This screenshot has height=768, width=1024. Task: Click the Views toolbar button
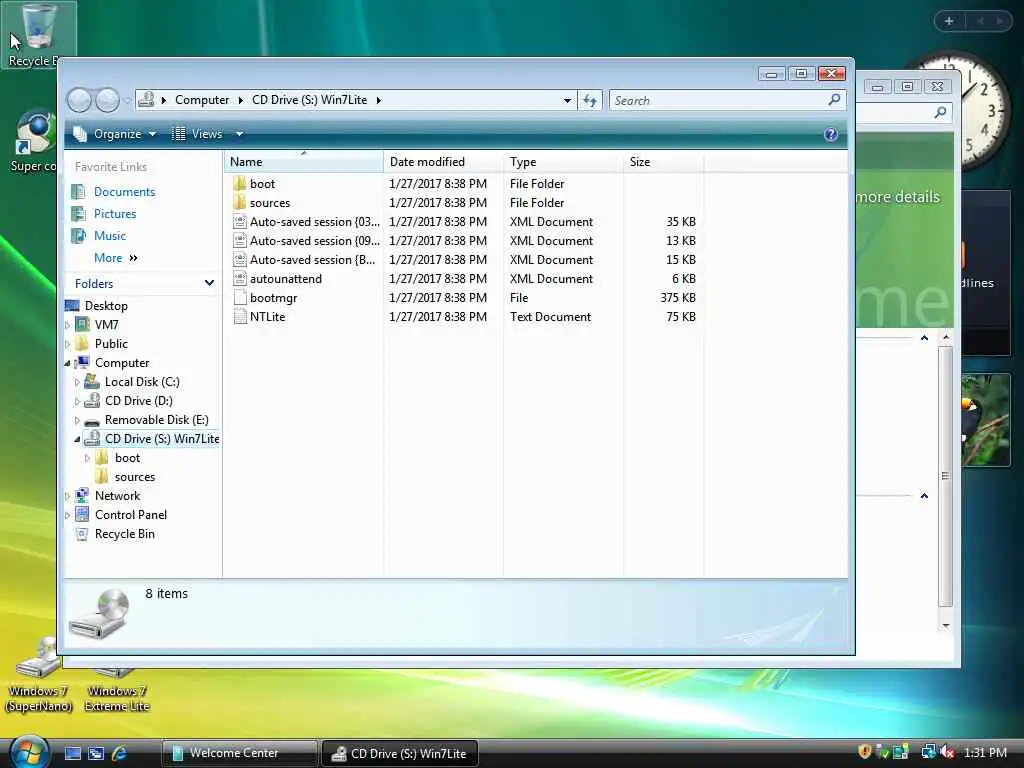click(x=197, y=134)
